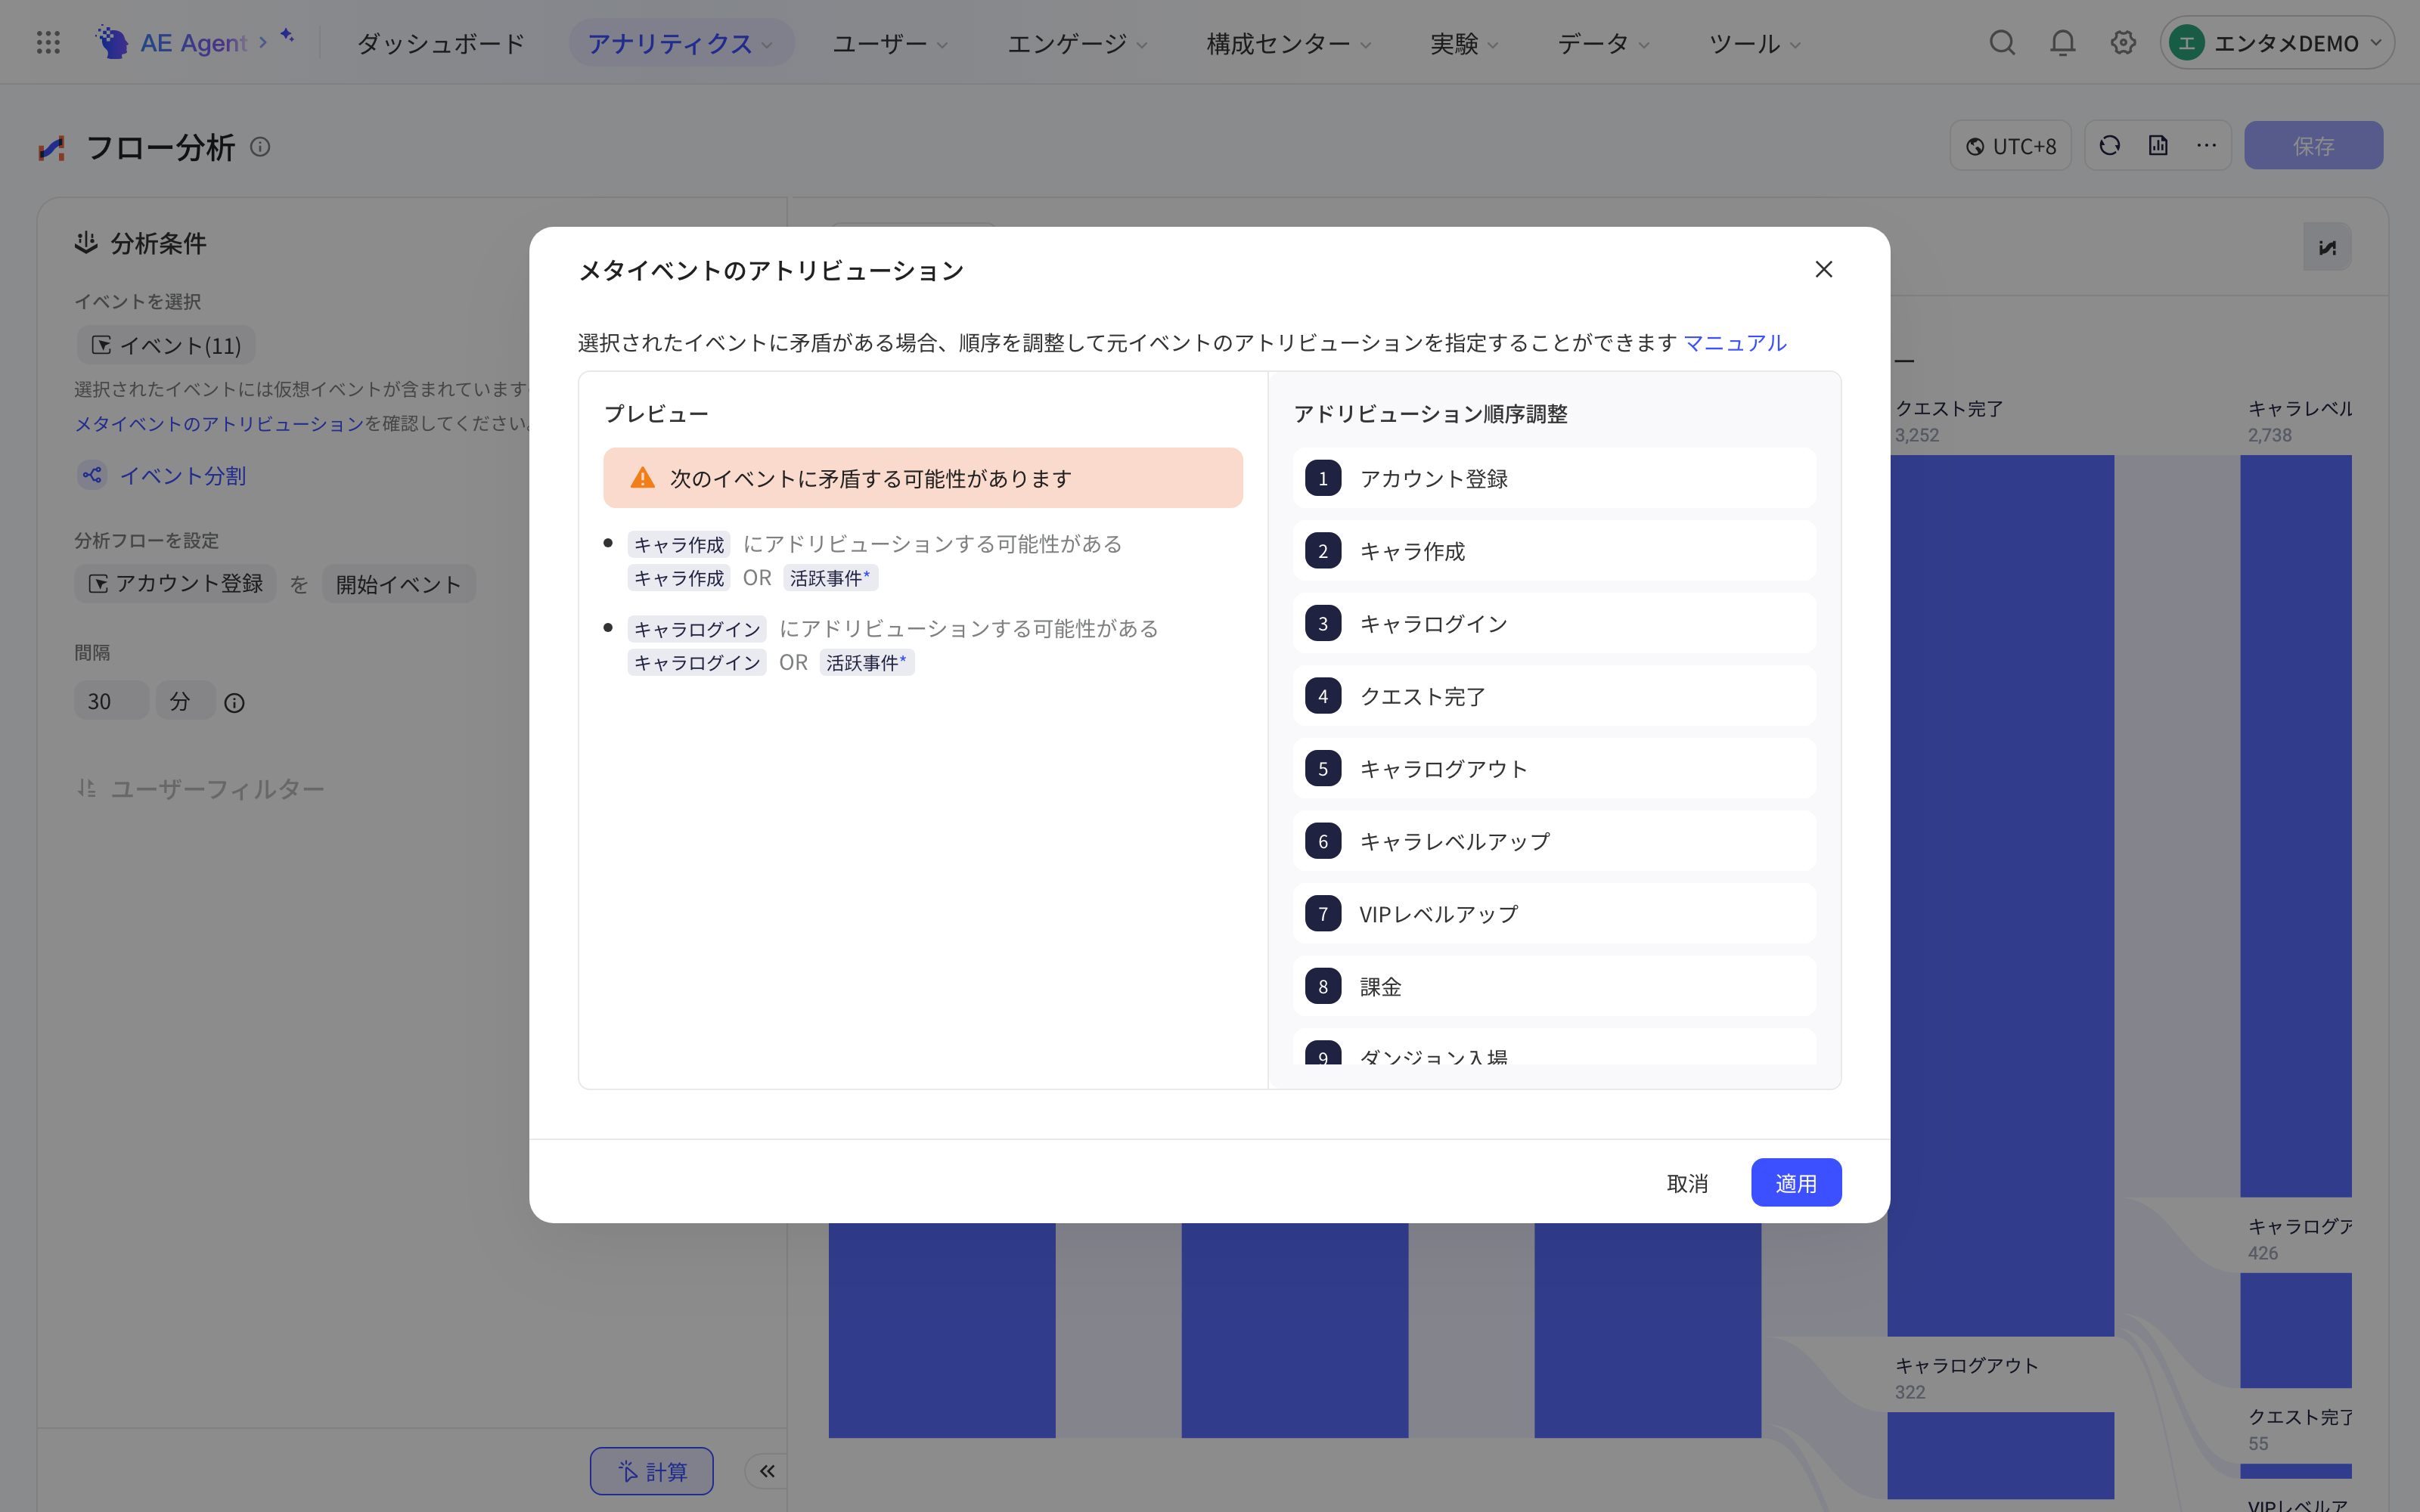2420x1512 pixels.
Task: Click the 開始イベント chip
Action: pyautogui.click(x=398, y=584)
